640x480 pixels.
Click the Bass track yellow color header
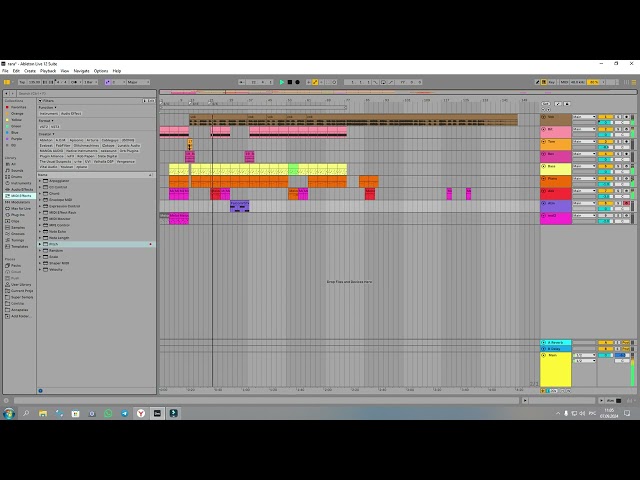pyautogui.click(x=556, y=169)
